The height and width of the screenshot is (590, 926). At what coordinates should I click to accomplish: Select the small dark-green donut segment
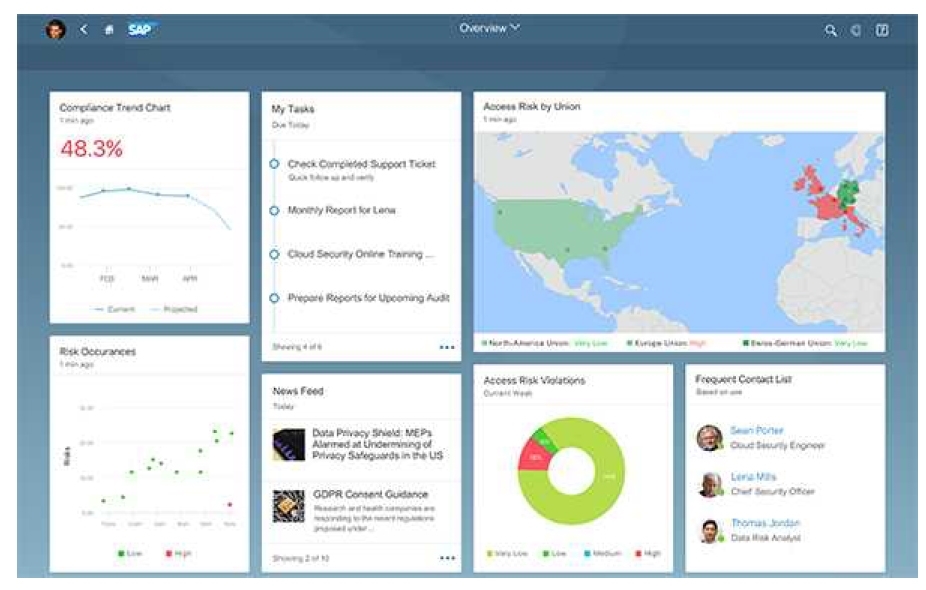tap(545, 441)
